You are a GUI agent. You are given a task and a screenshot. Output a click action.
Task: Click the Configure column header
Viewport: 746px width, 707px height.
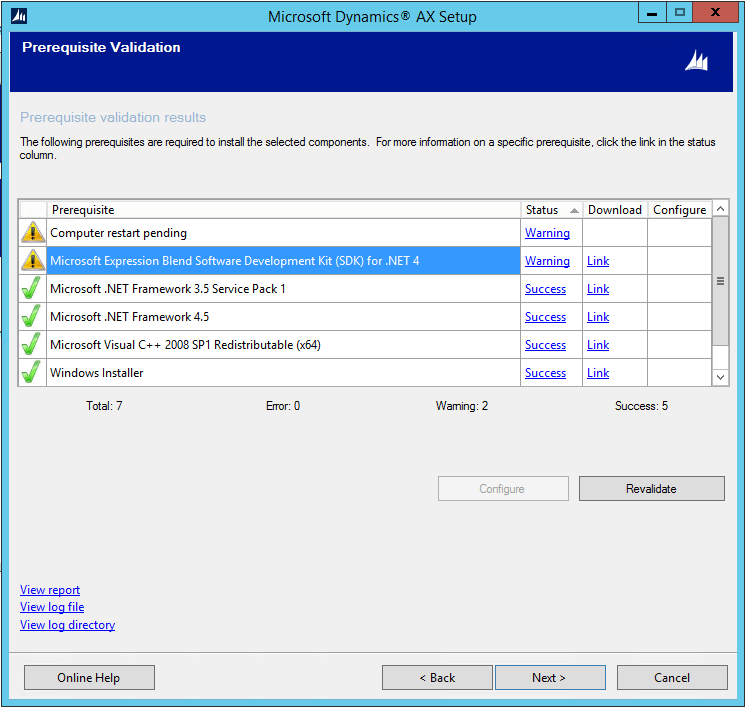679,210
